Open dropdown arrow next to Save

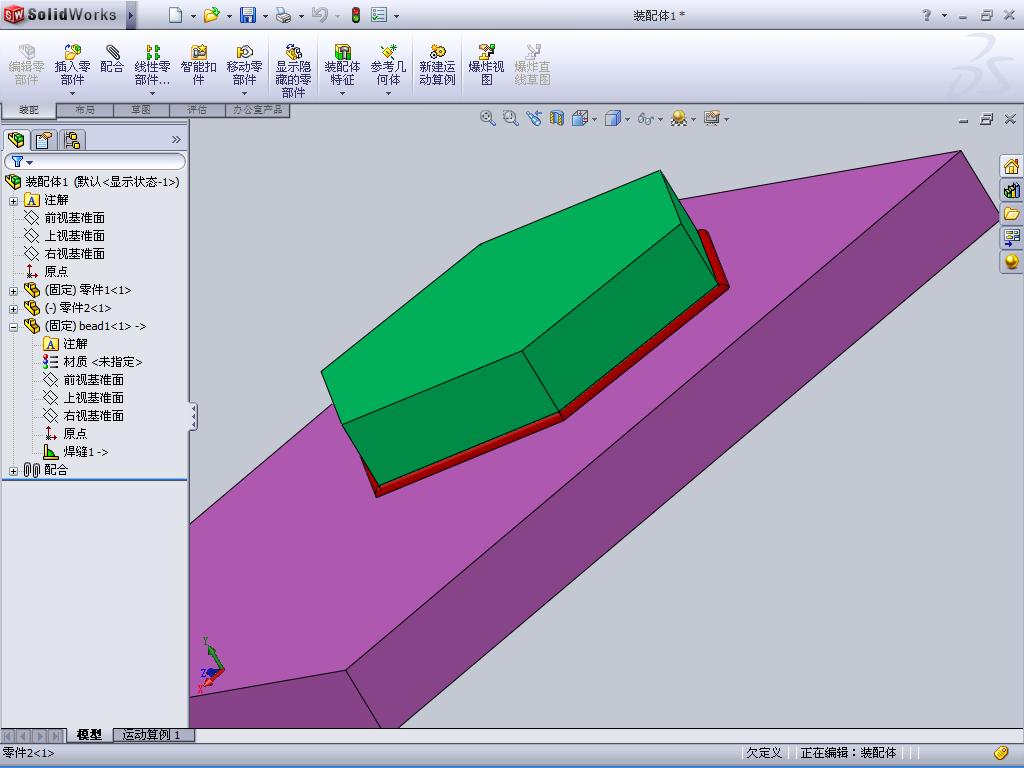tap(264, 16)
